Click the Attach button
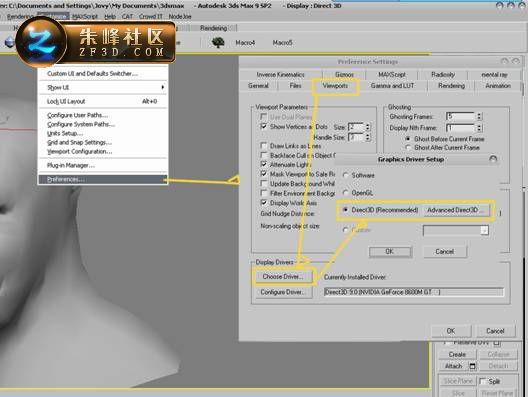 [x=453, y=366]
